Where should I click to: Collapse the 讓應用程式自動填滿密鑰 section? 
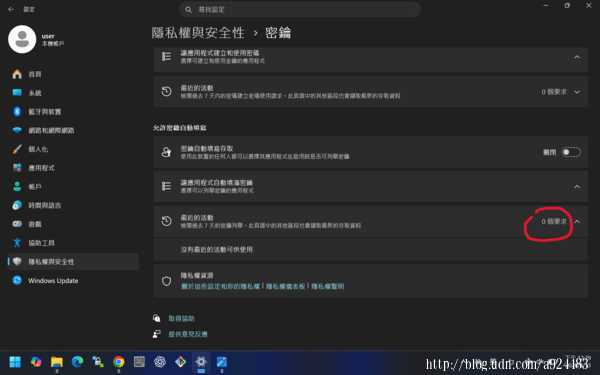(x=577, y=187)
